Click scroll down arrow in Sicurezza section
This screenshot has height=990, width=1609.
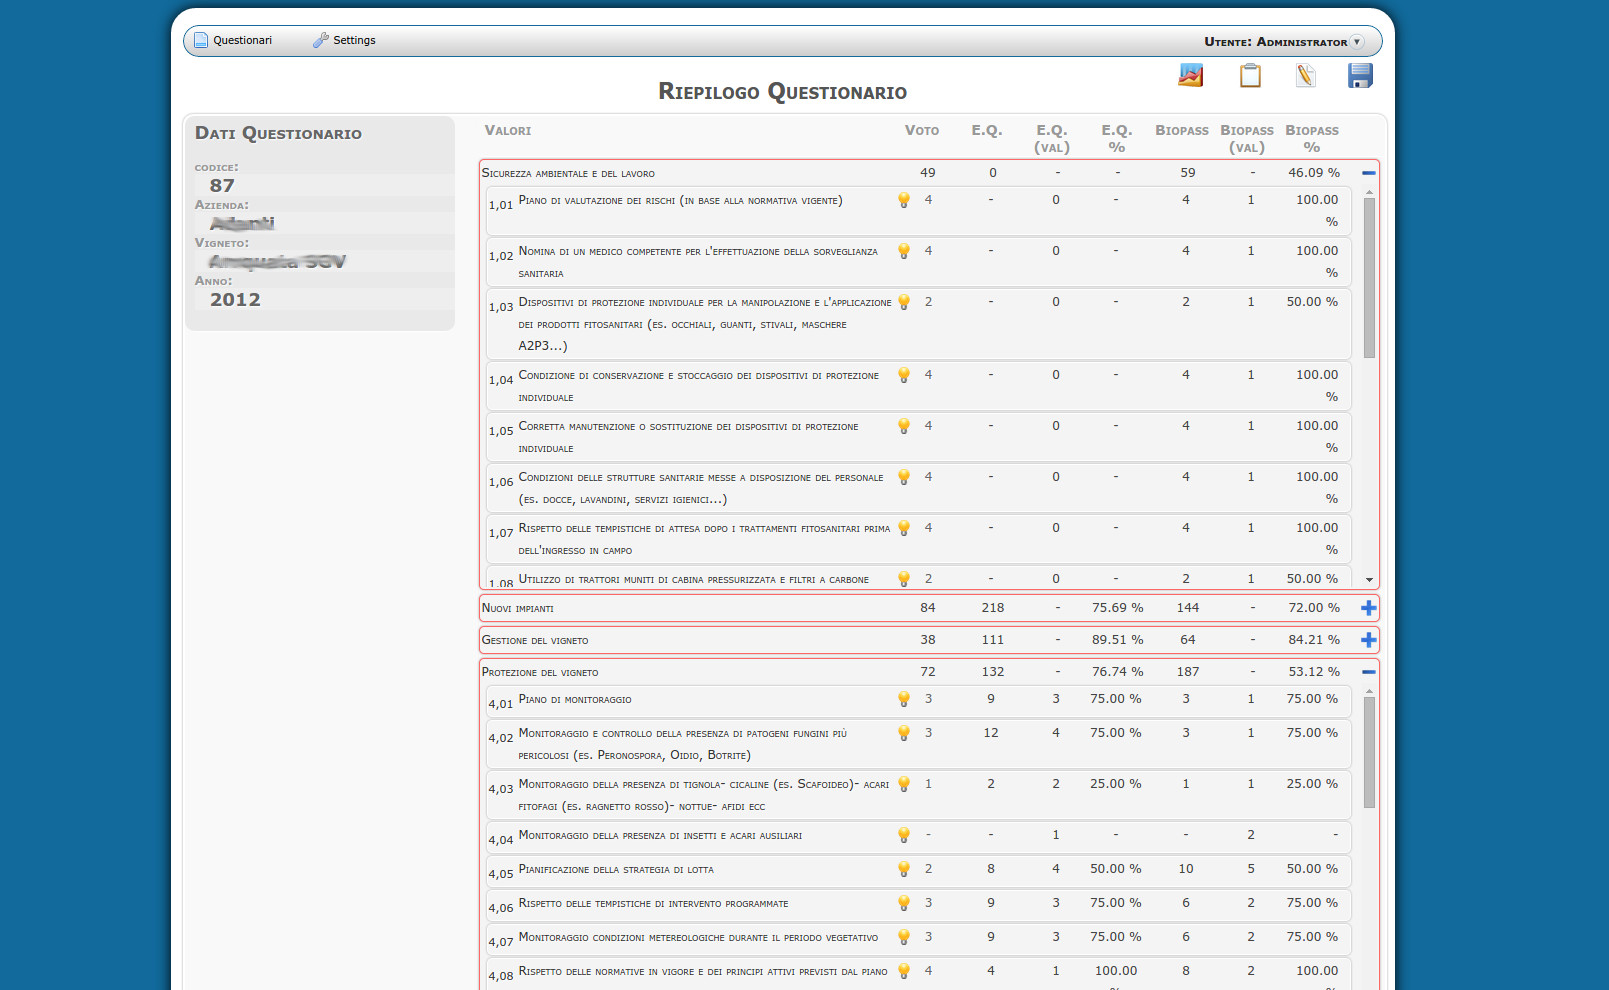pyautogui.click(x=1369, y=580)
